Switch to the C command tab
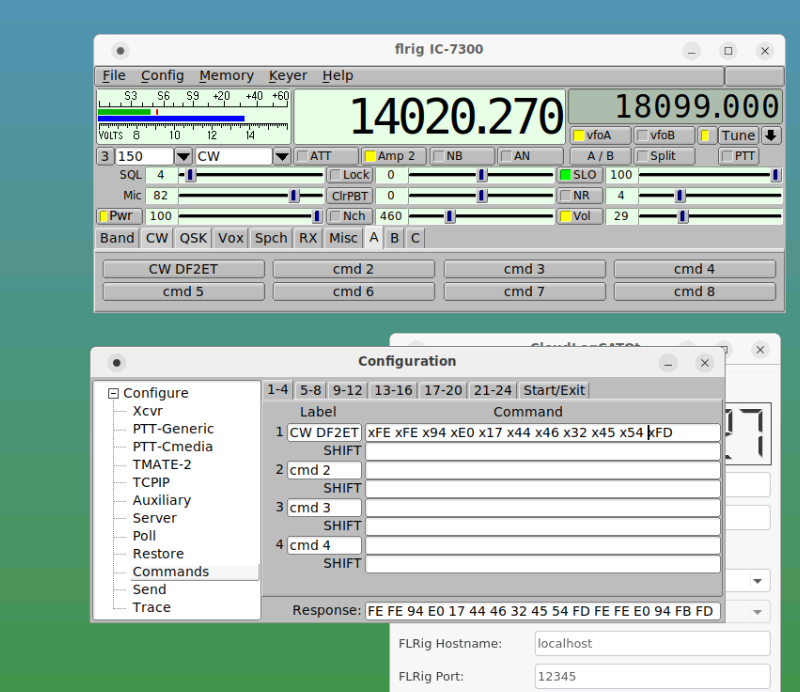 (x=415, y=238)
